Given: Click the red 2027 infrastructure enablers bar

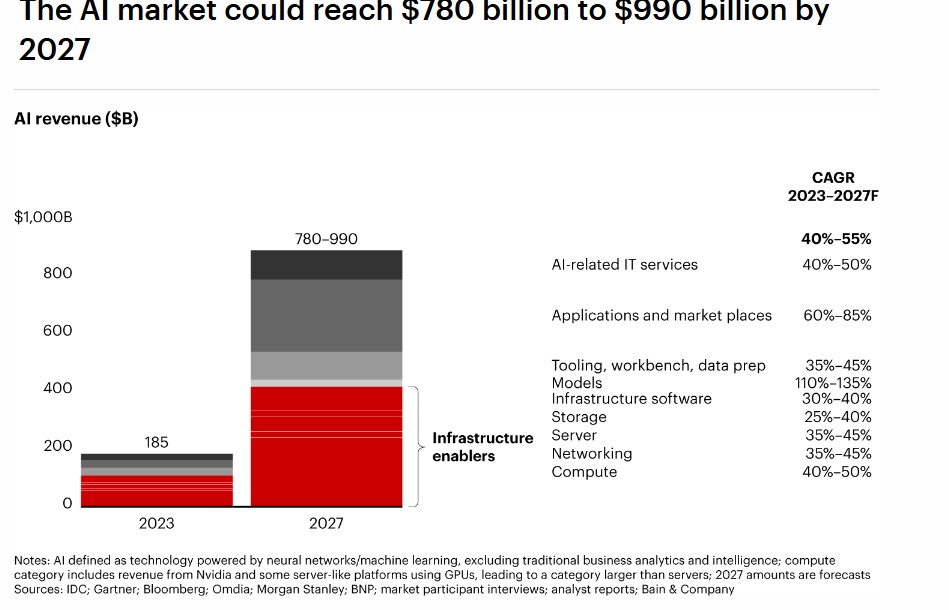Looking at the screenshot, I should point(326,447).
